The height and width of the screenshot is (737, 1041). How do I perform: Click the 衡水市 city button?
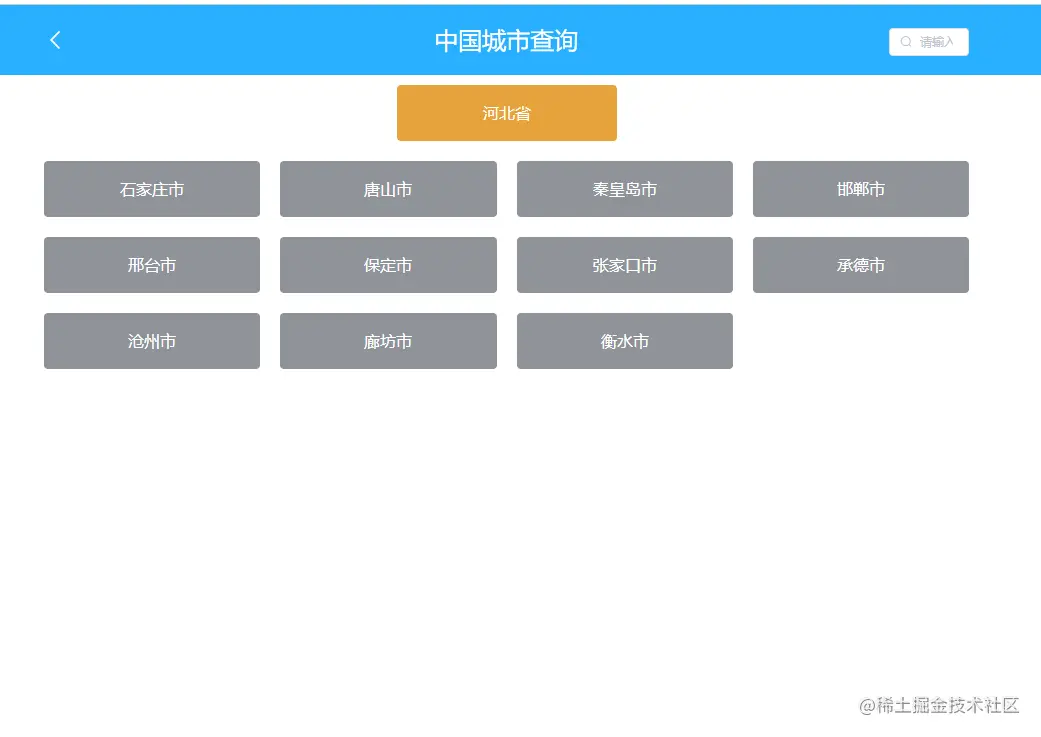click(625, 341)
